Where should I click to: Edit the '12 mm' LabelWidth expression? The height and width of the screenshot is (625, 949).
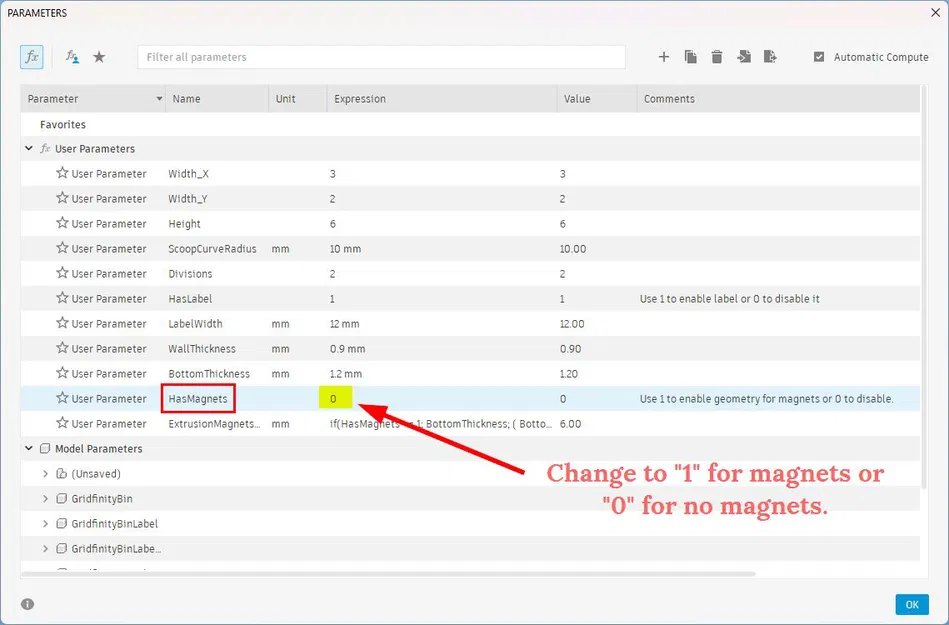344,324
